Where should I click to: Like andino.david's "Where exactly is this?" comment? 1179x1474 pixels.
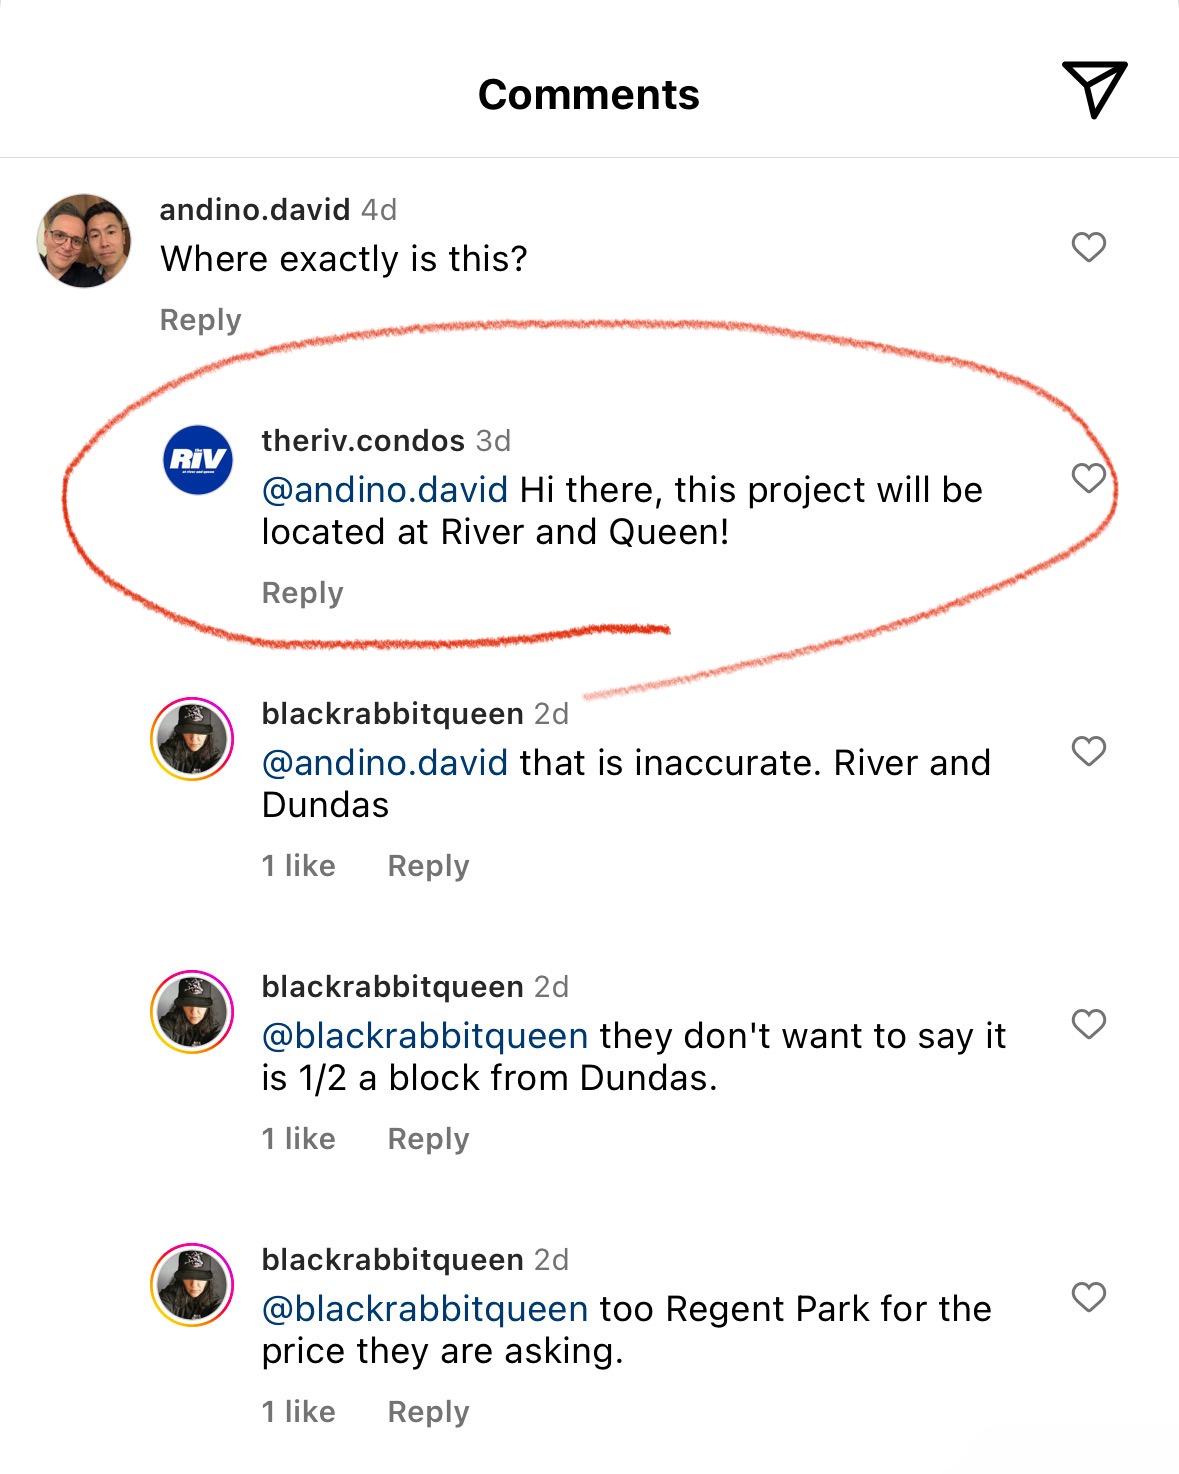tap(1088, 247)
